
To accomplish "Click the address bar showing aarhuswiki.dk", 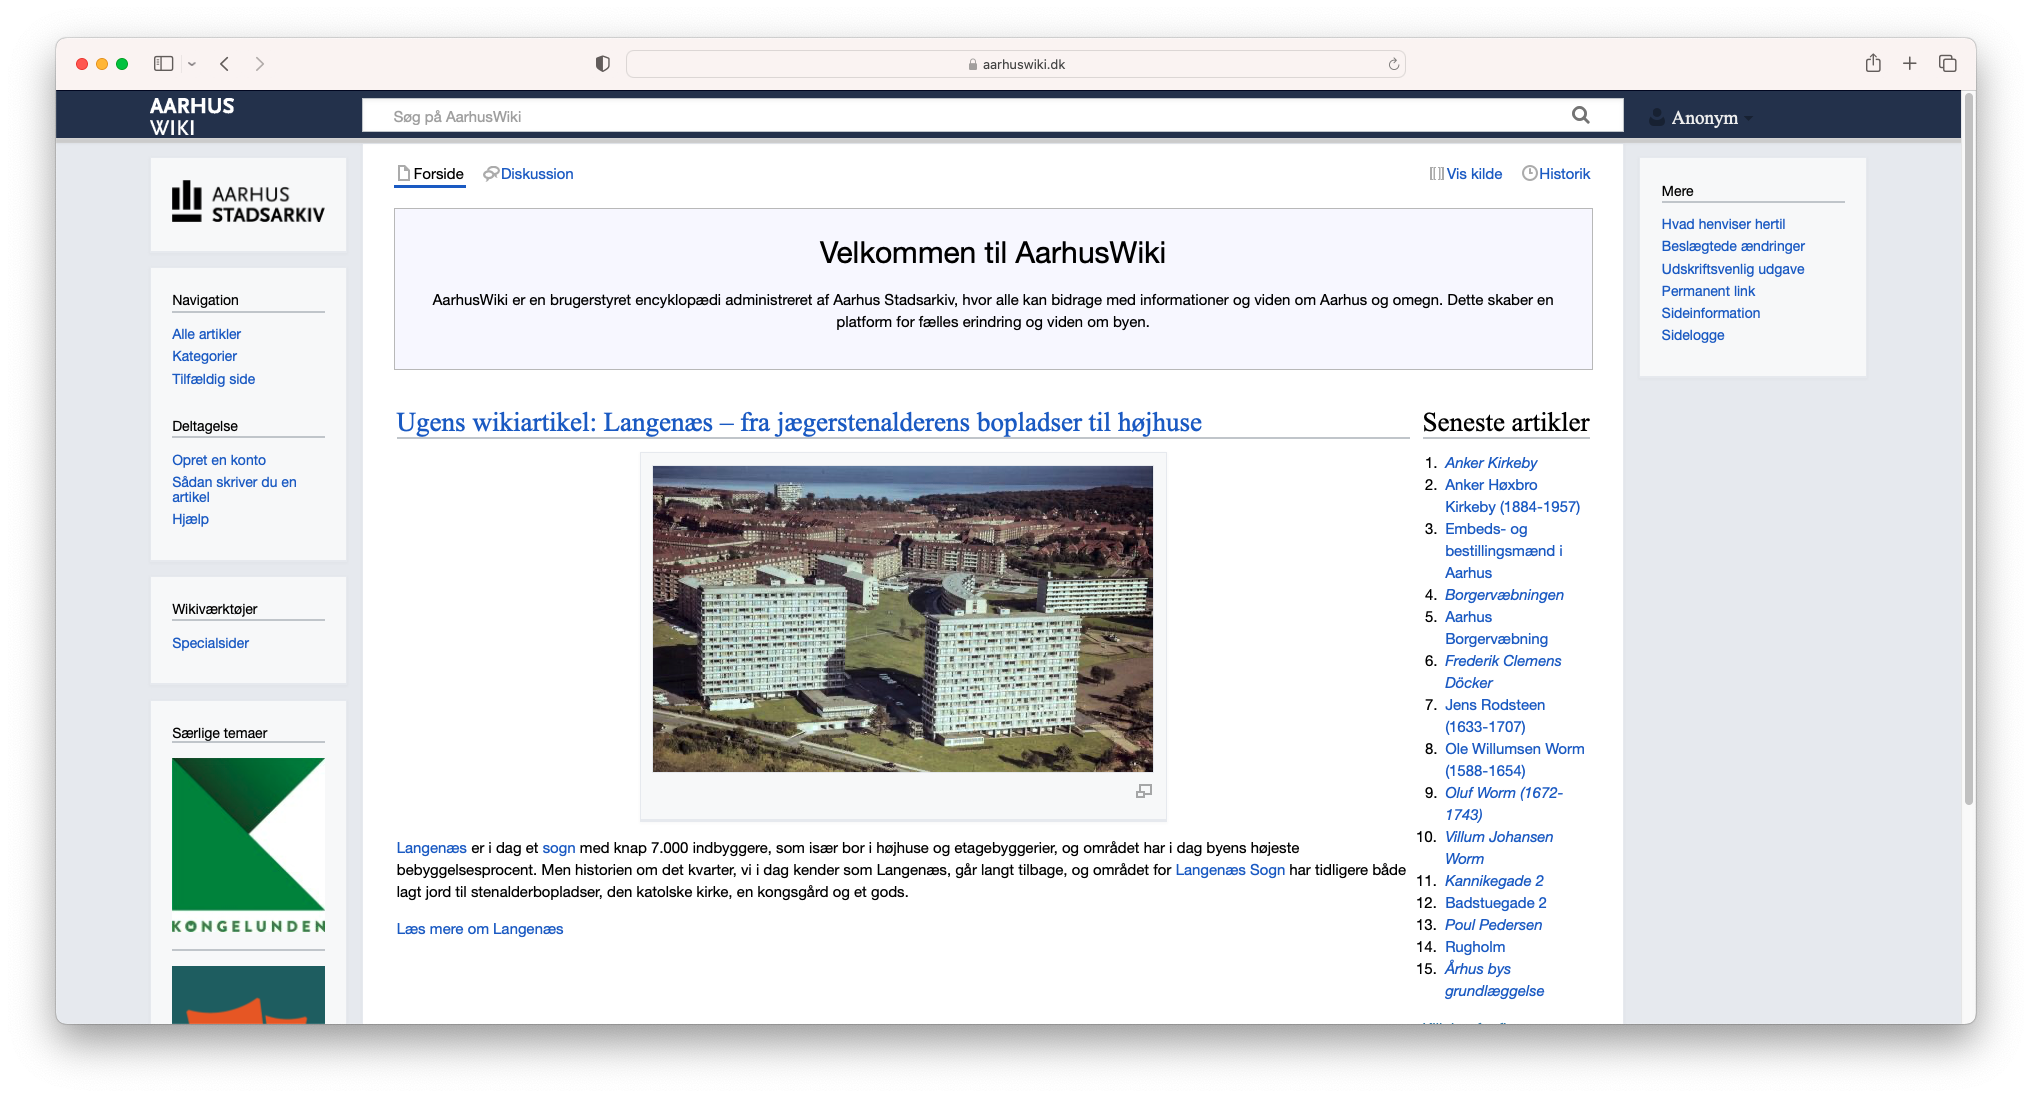I will 1016,64.
